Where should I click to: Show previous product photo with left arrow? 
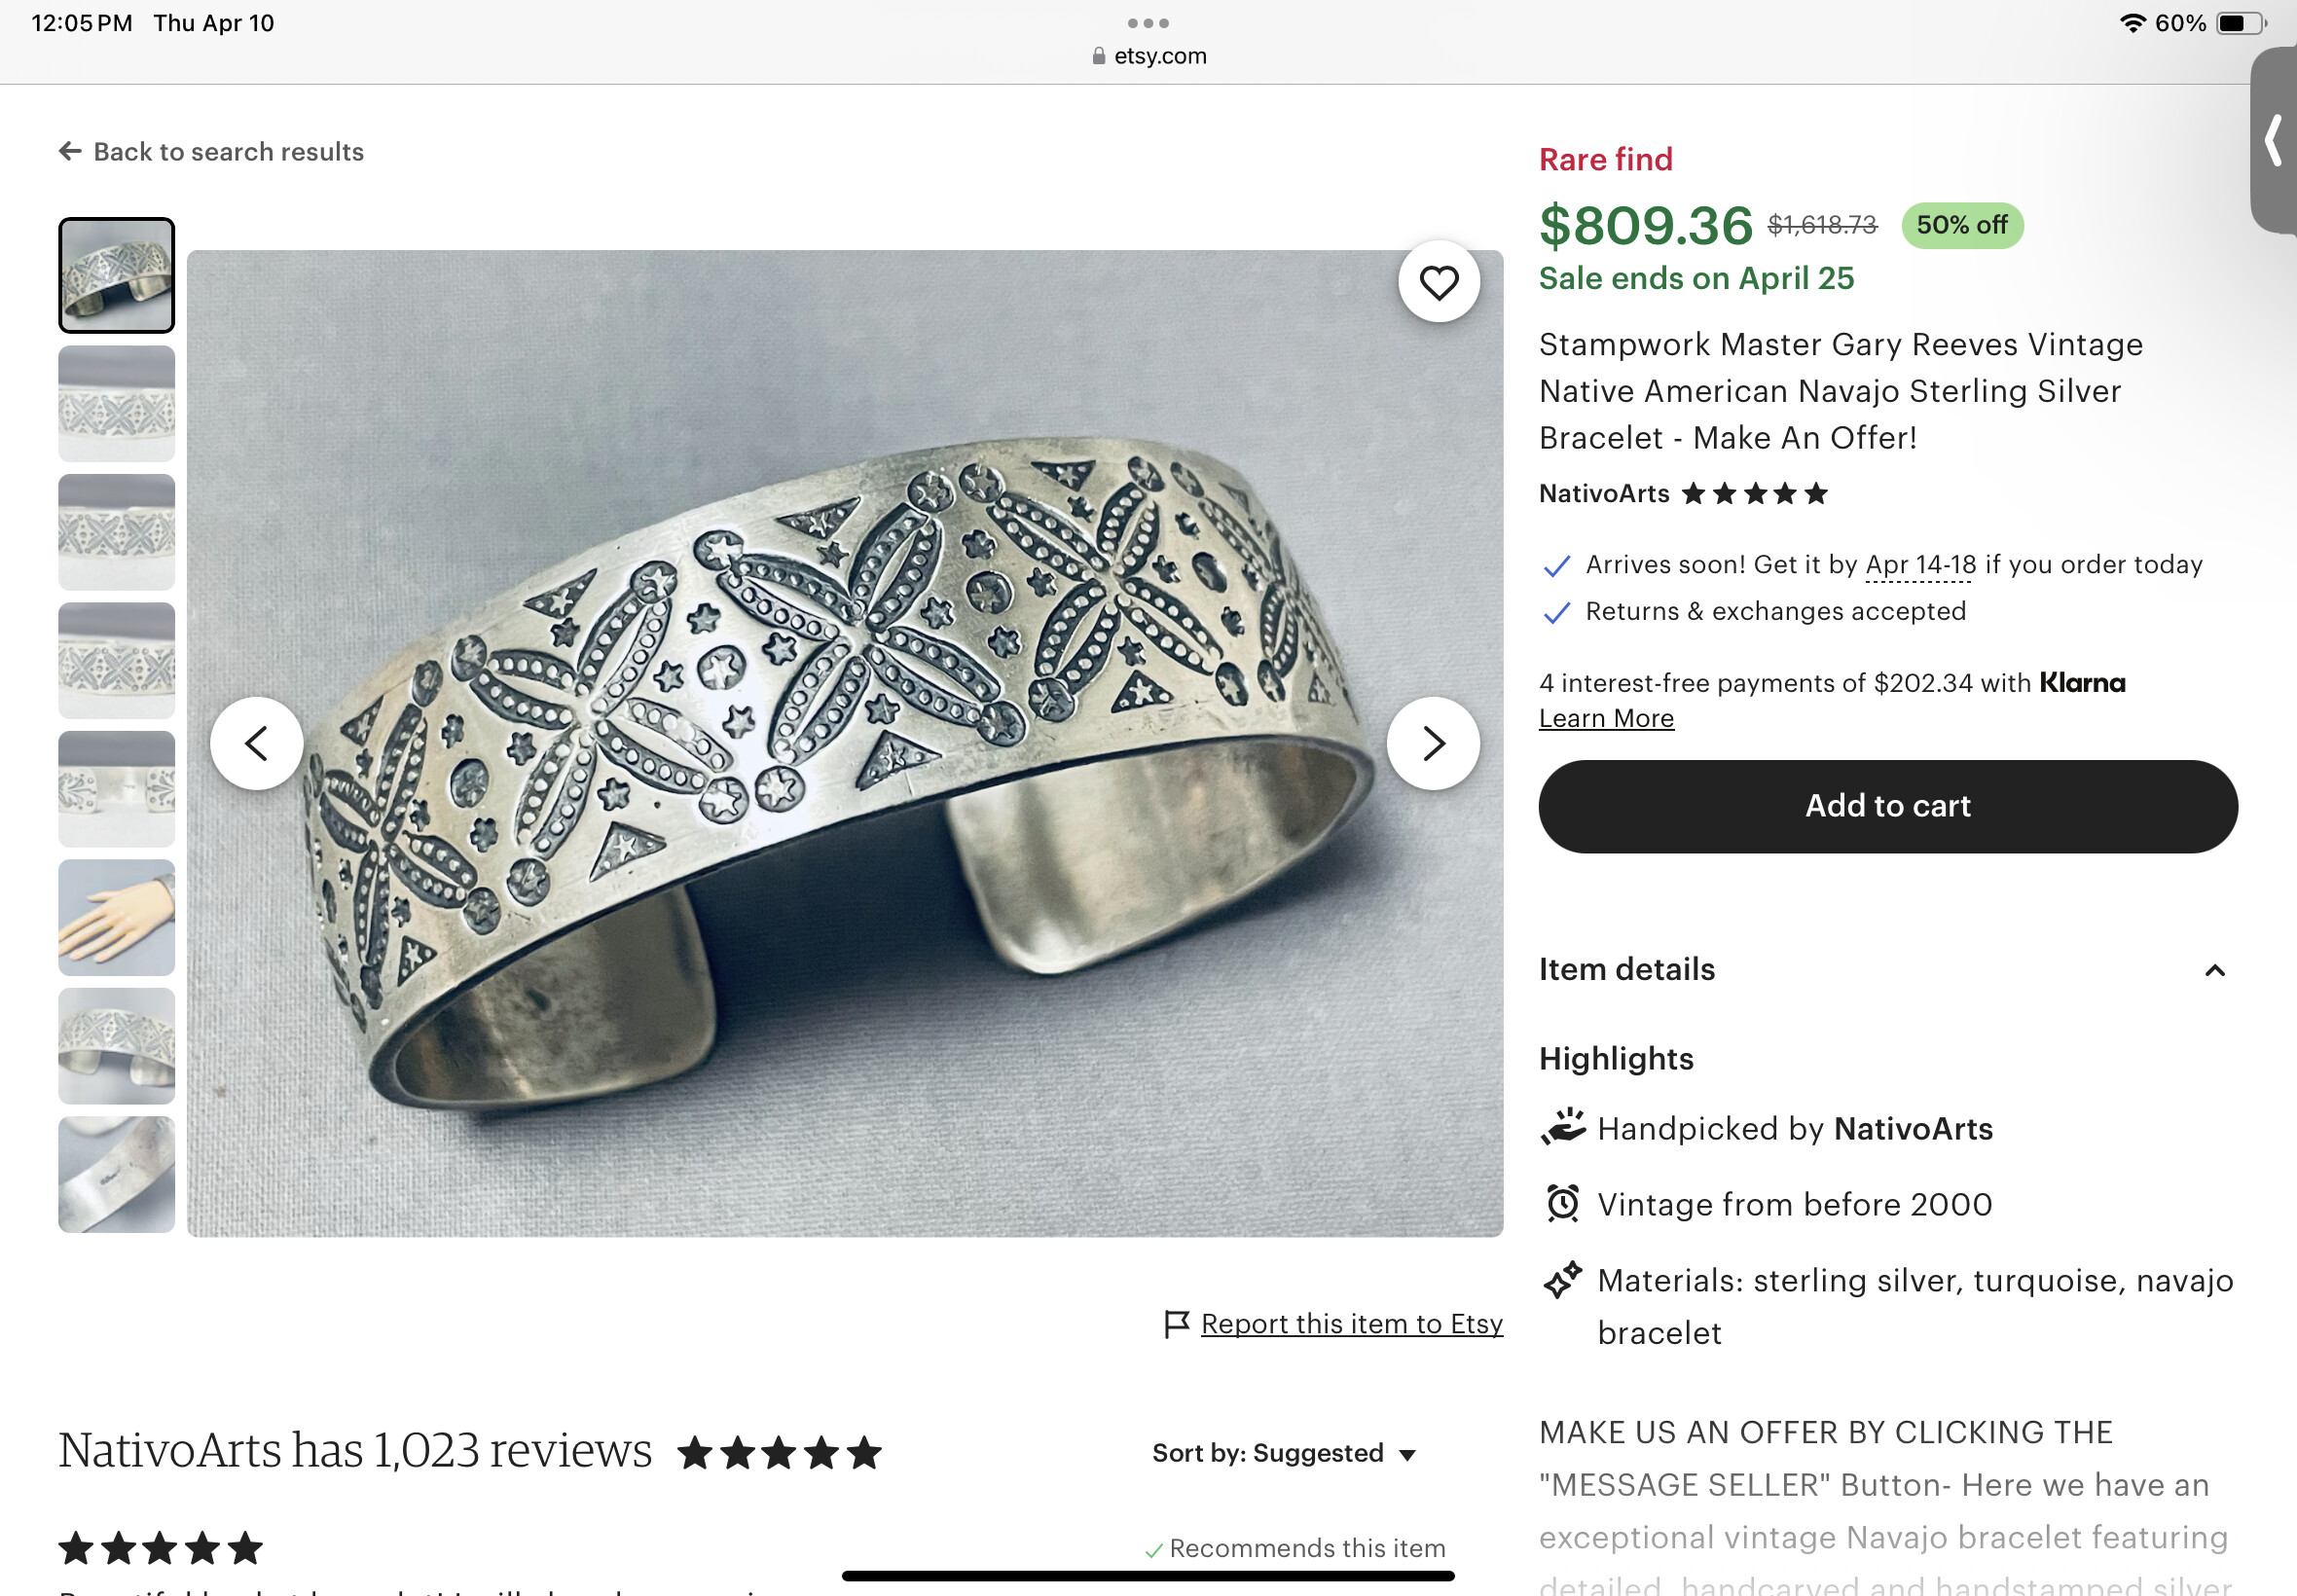click(x=257, y=743)
